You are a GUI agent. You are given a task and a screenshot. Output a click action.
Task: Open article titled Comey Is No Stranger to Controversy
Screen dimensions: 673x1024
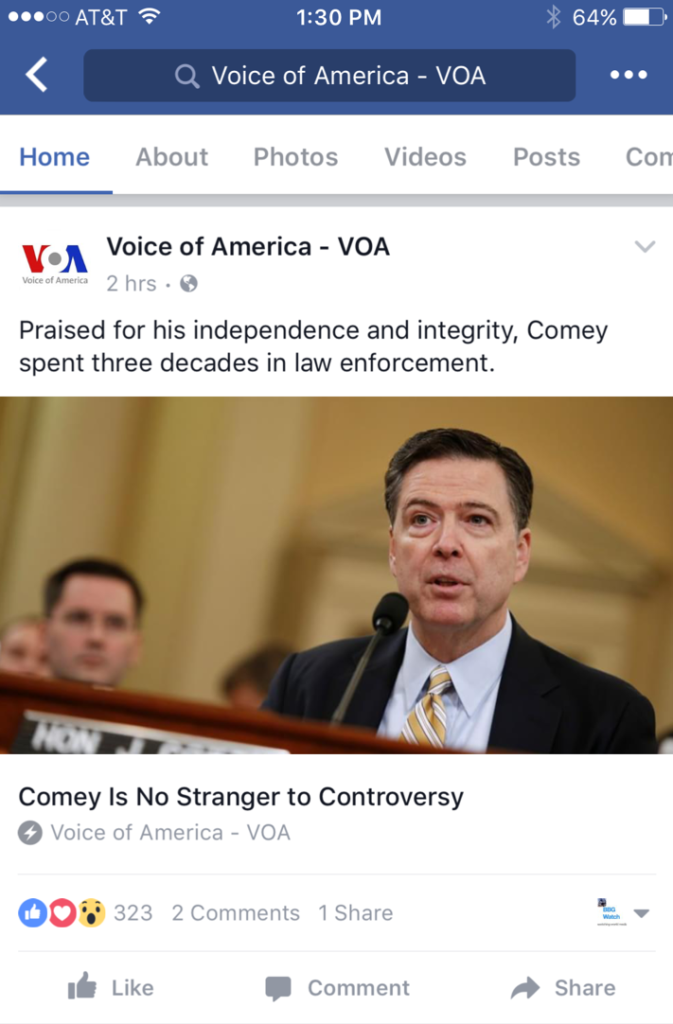pos(241,797)
